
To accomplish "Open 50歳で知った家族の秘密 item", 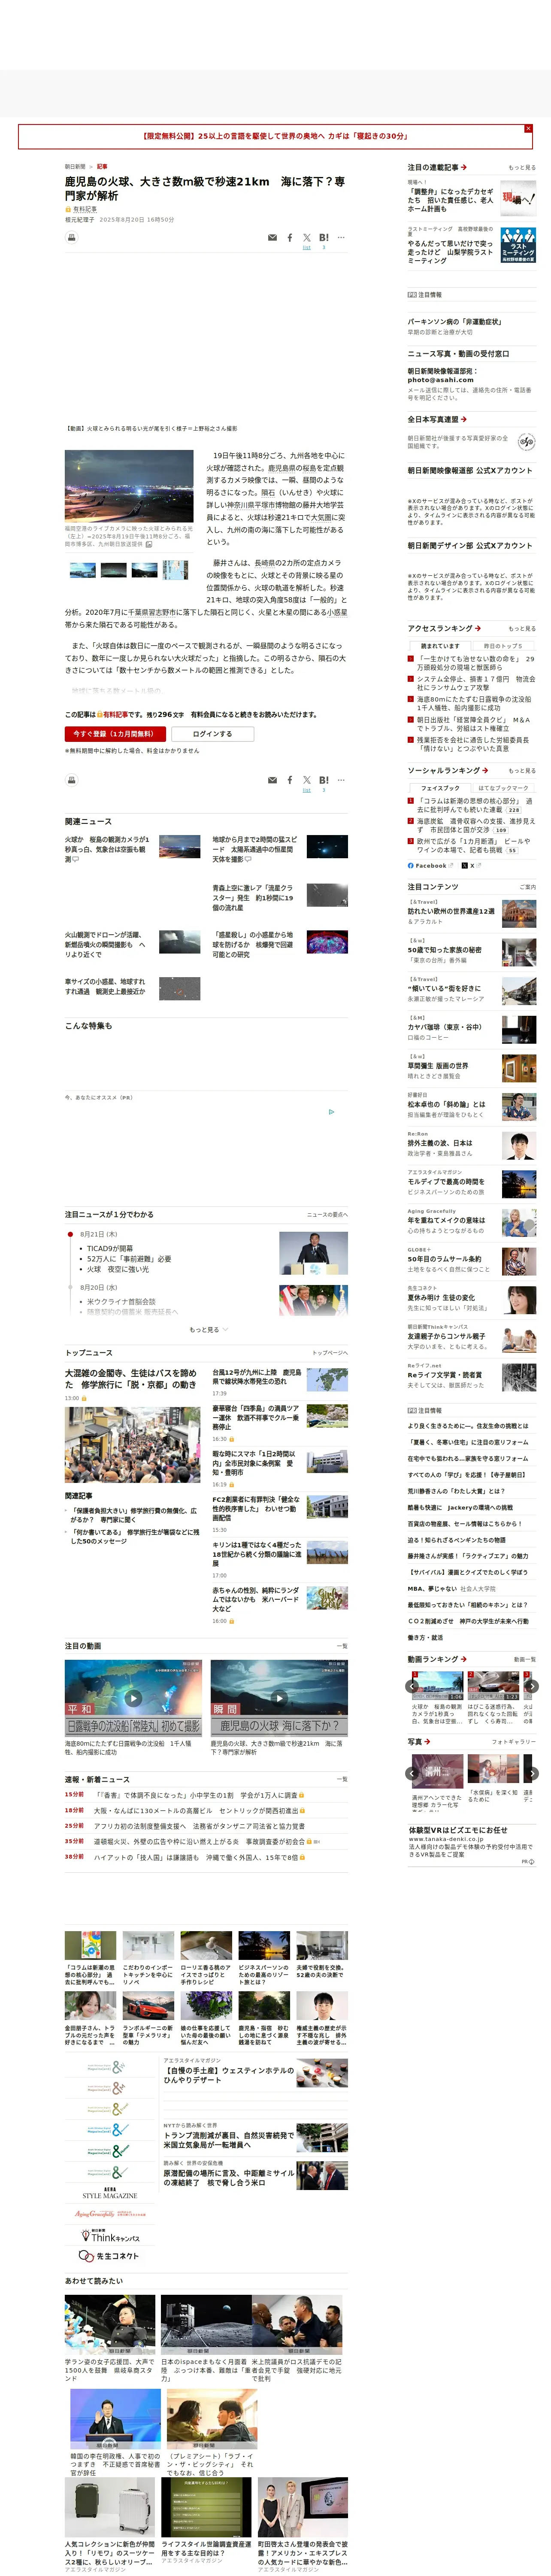I will tap(444, 950).
